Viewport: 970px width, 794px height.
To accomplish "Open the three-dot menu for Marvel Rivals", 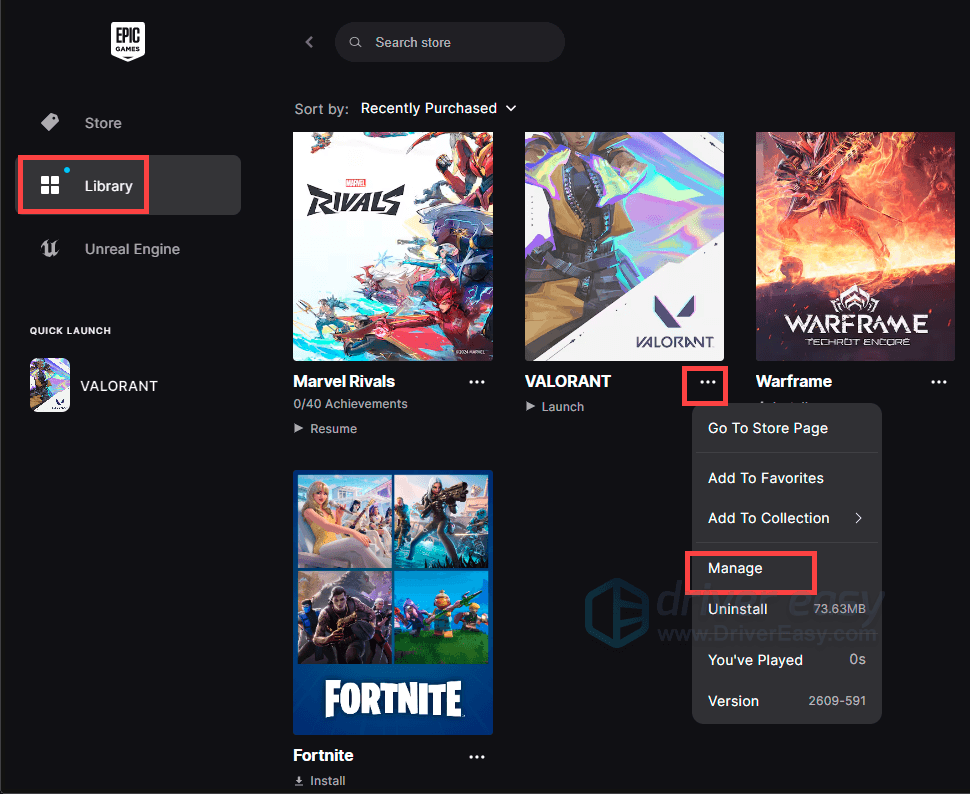I will click(x=477, y=382).
